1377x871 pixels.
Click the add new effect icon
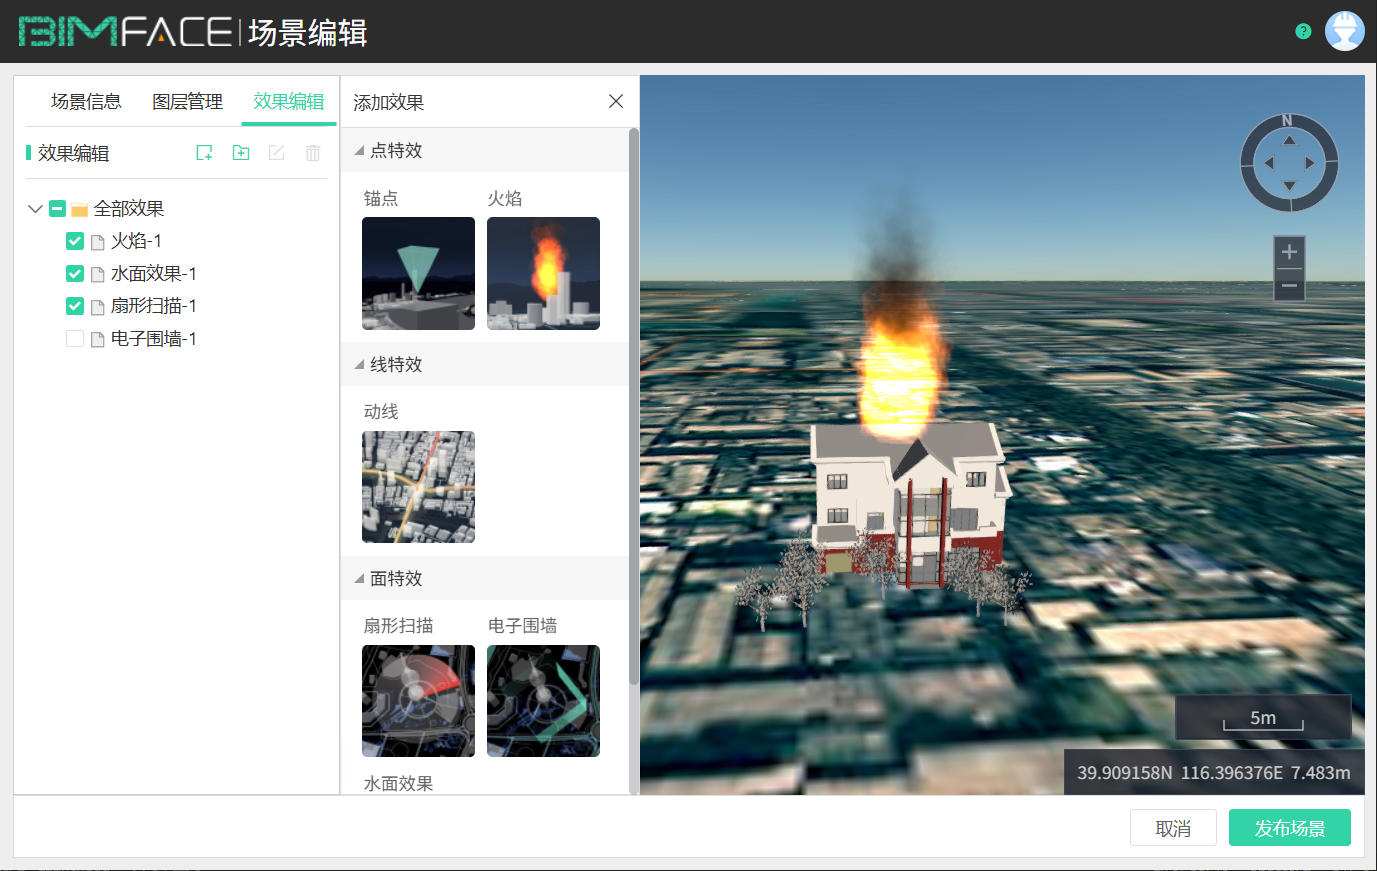pyautogui.click(x=204, y=153)
